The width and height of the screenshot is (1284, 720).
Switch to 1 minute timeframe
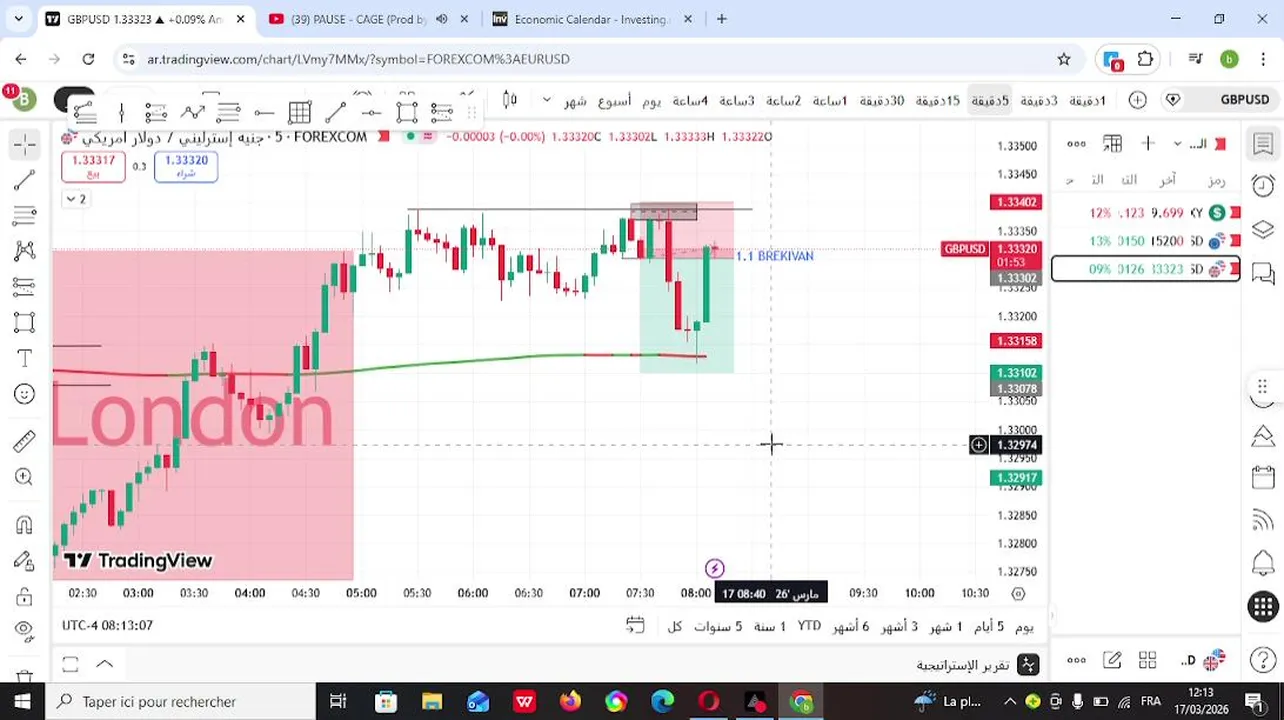(x=1087, y=100)
